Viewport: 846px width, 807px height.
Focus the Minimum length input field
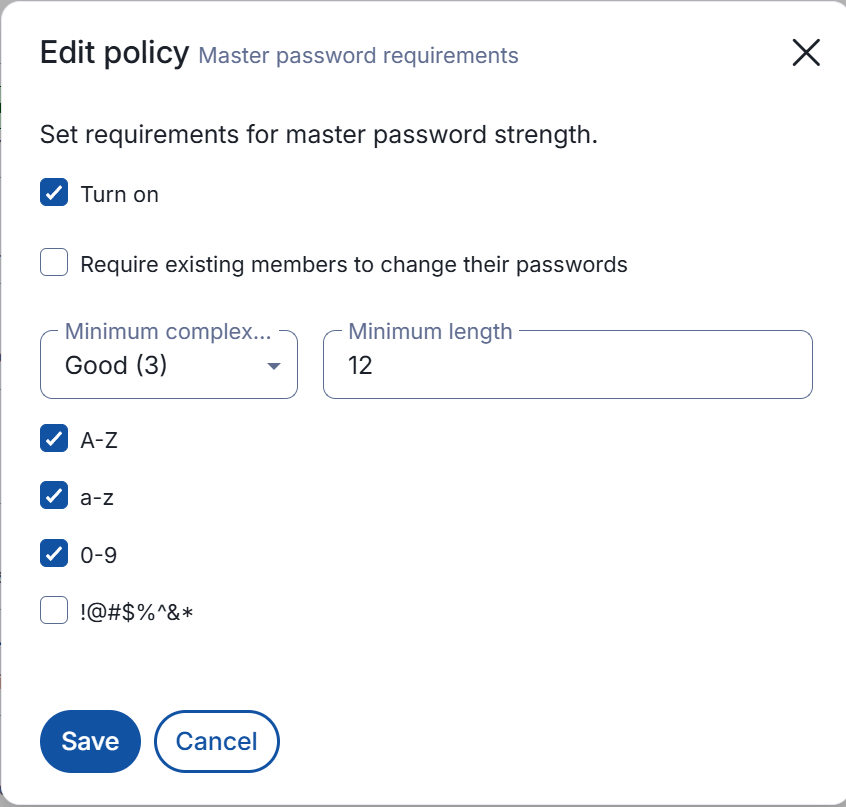568,366
